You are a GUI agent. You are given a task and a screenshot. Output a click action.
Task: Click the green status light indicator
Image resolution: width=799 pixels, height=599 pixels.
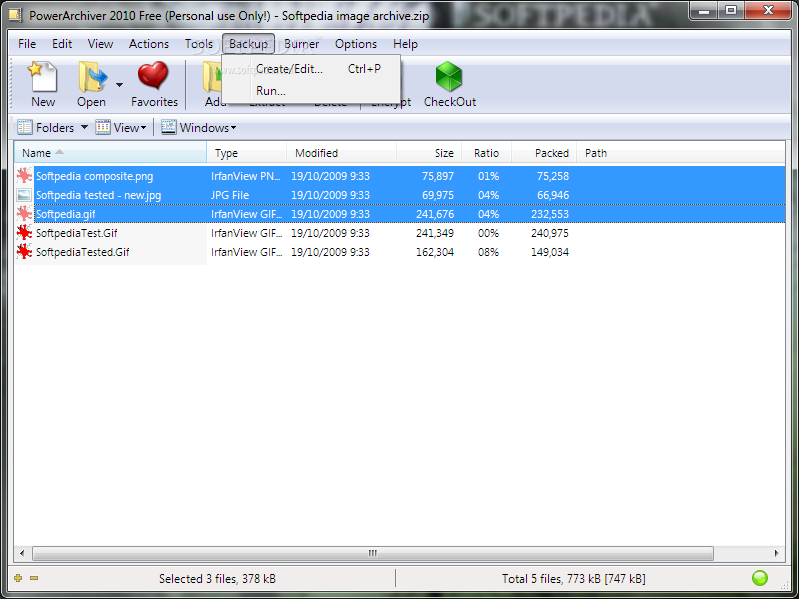[760, 578]
